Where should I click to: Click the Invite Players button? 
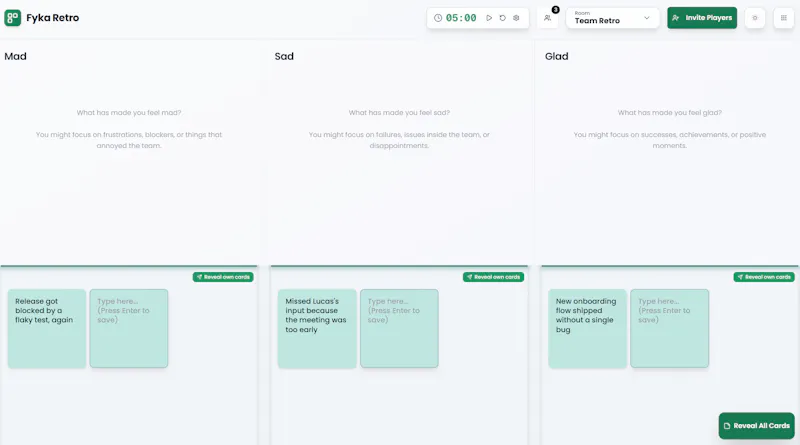(x=702, y=18)
